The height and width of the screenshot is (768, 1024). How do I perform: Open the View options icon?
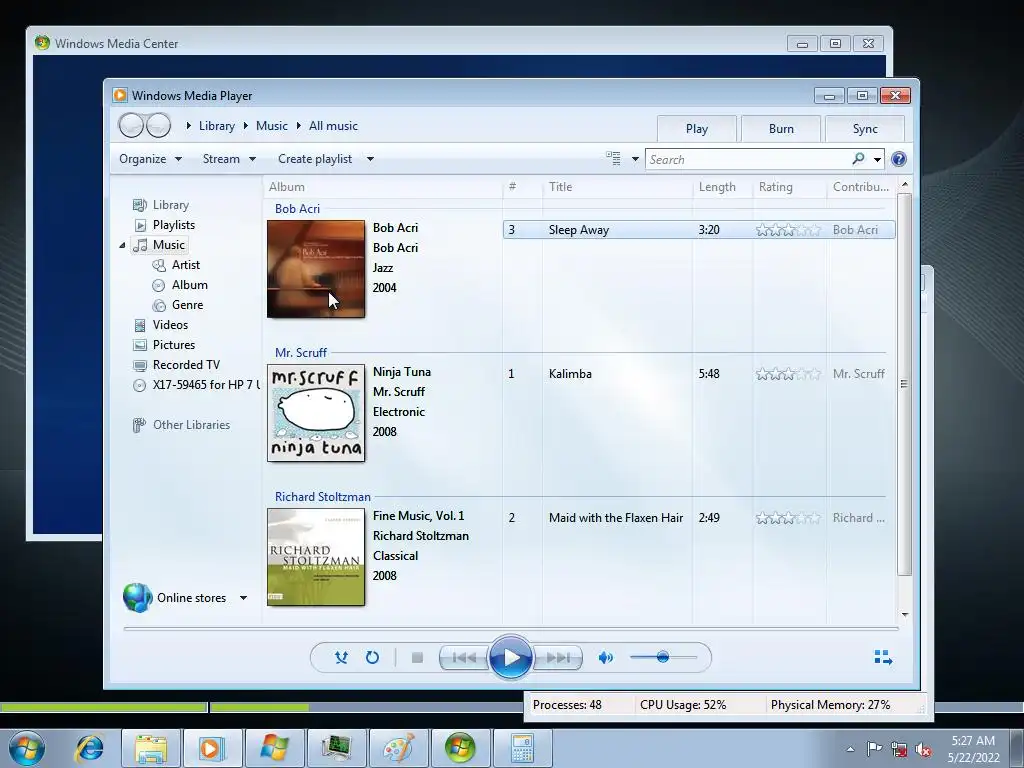point(613,159)
